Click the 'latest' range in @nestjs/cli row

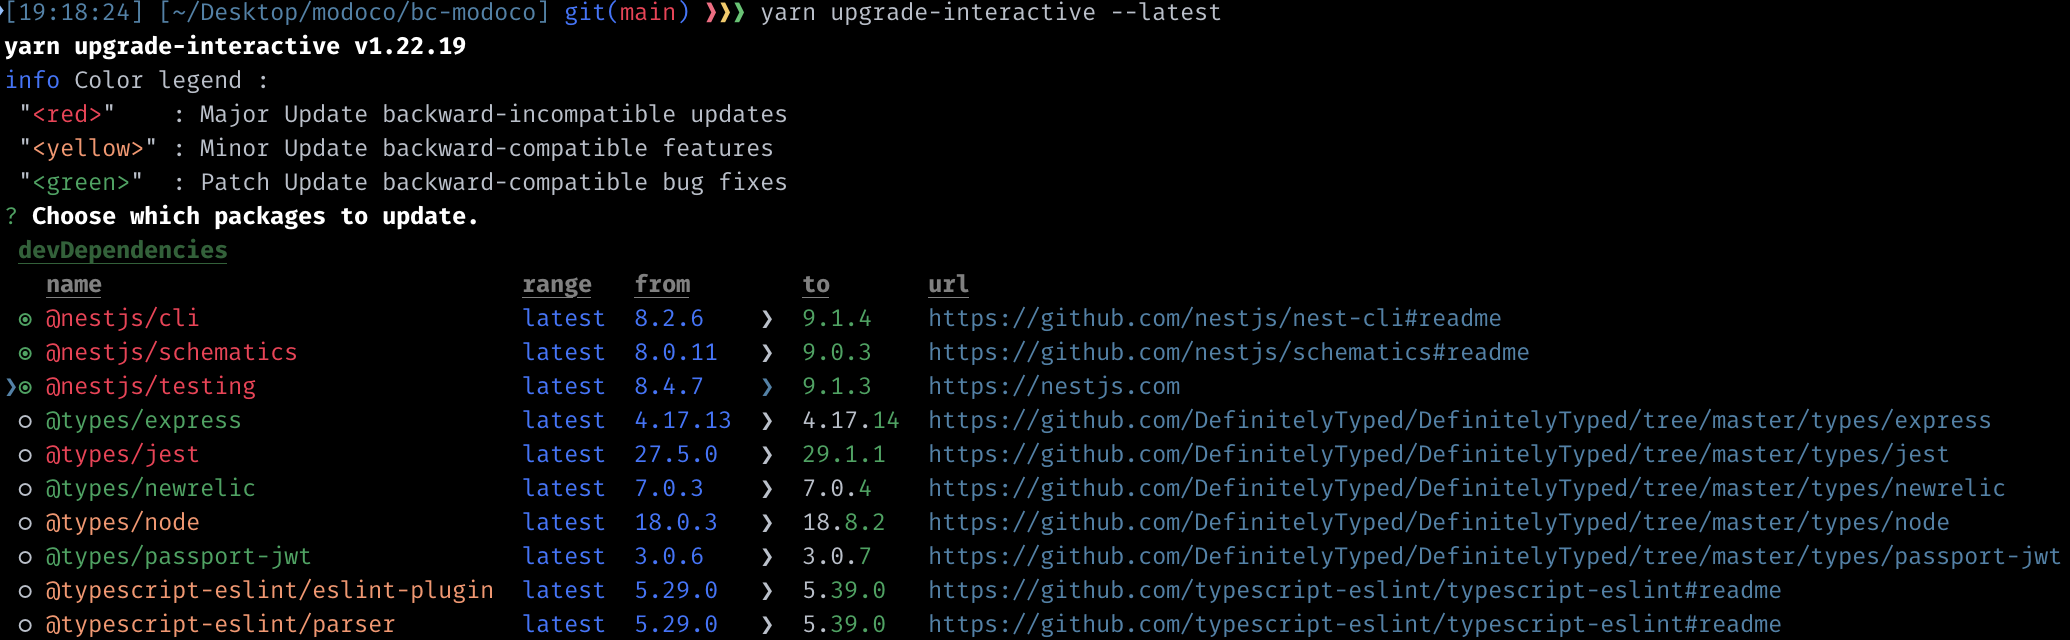563,318
